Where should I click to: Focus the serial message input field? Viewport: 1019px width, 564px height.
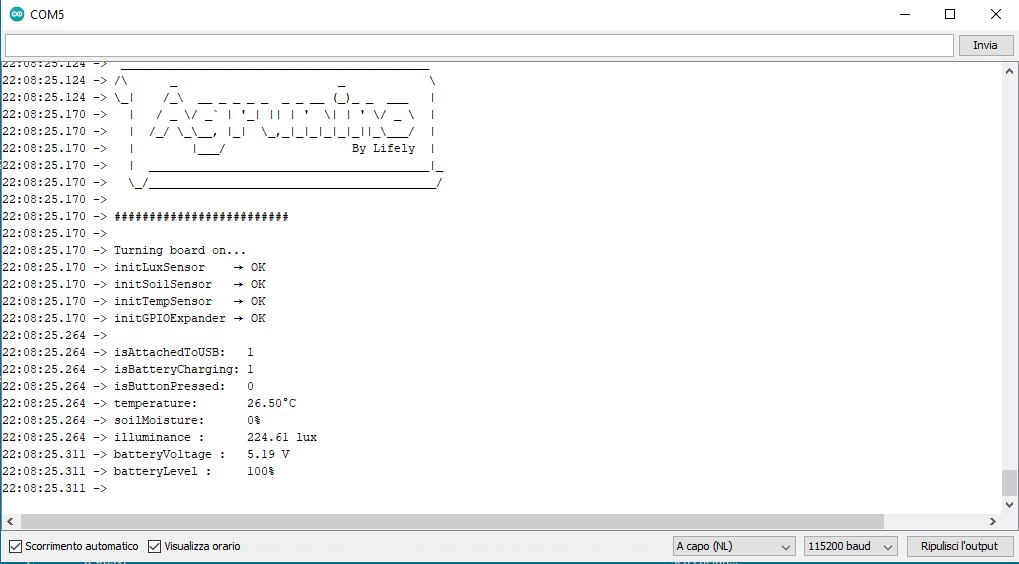(478, 45)
